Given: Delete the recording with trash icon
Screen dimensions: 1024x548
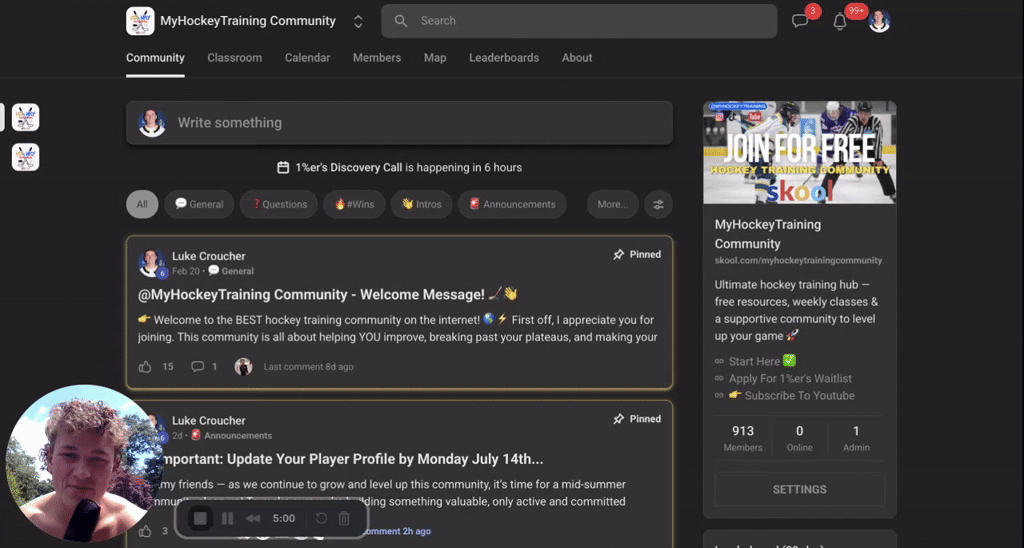Looking at the screenshot, I should coord(344,519).
